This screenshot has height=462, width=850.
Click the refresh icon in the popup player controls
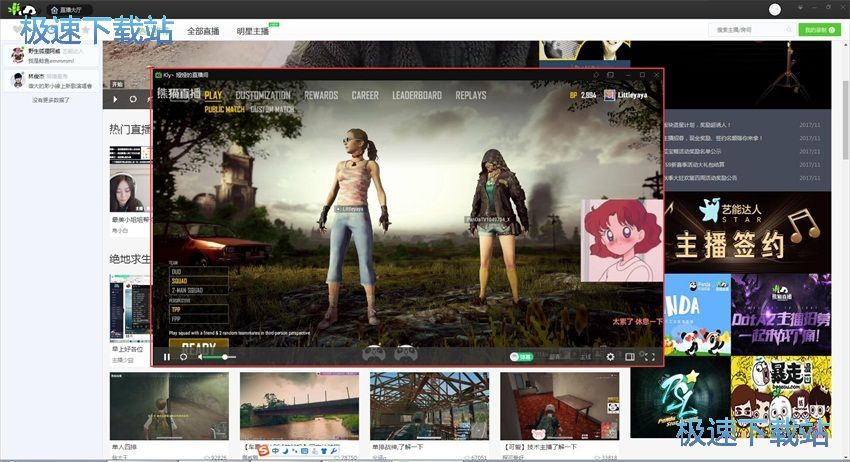[x=183, y=357]
